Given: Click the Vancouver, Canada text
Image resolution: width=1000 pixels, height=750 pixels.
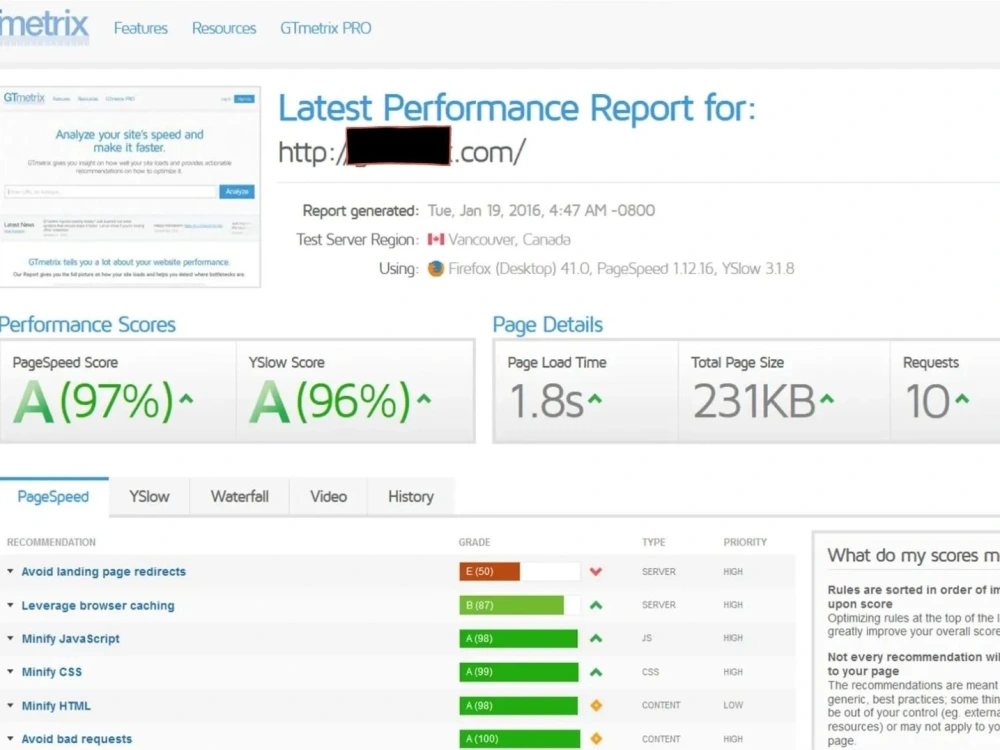Looking at the screenshot, I should pyautogui.click(x=509, y=240).
